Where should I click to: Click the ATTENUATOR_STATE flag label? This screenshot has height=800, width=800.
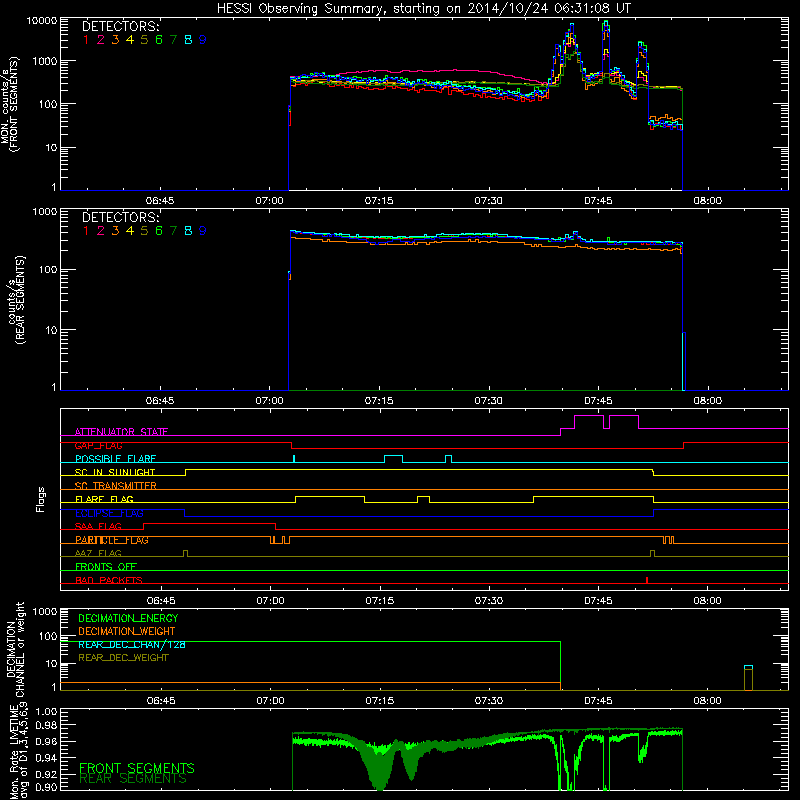(121, 432)
